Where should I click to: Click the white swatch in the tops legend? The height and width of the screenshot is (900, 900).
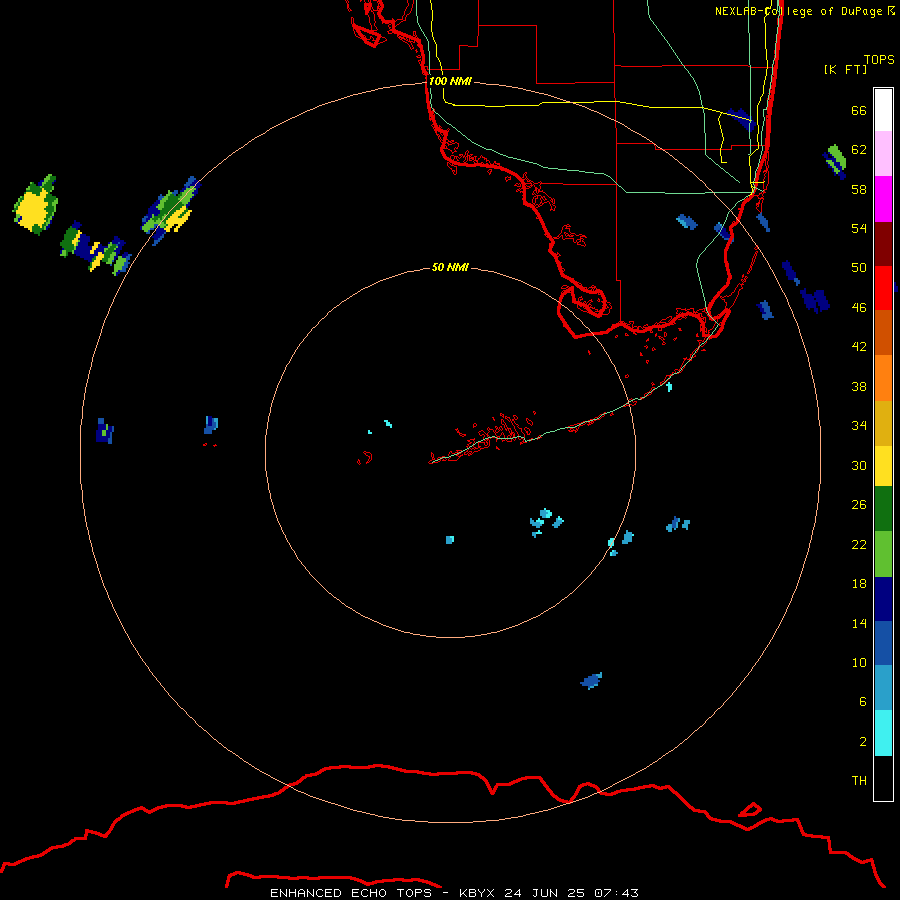883,110
